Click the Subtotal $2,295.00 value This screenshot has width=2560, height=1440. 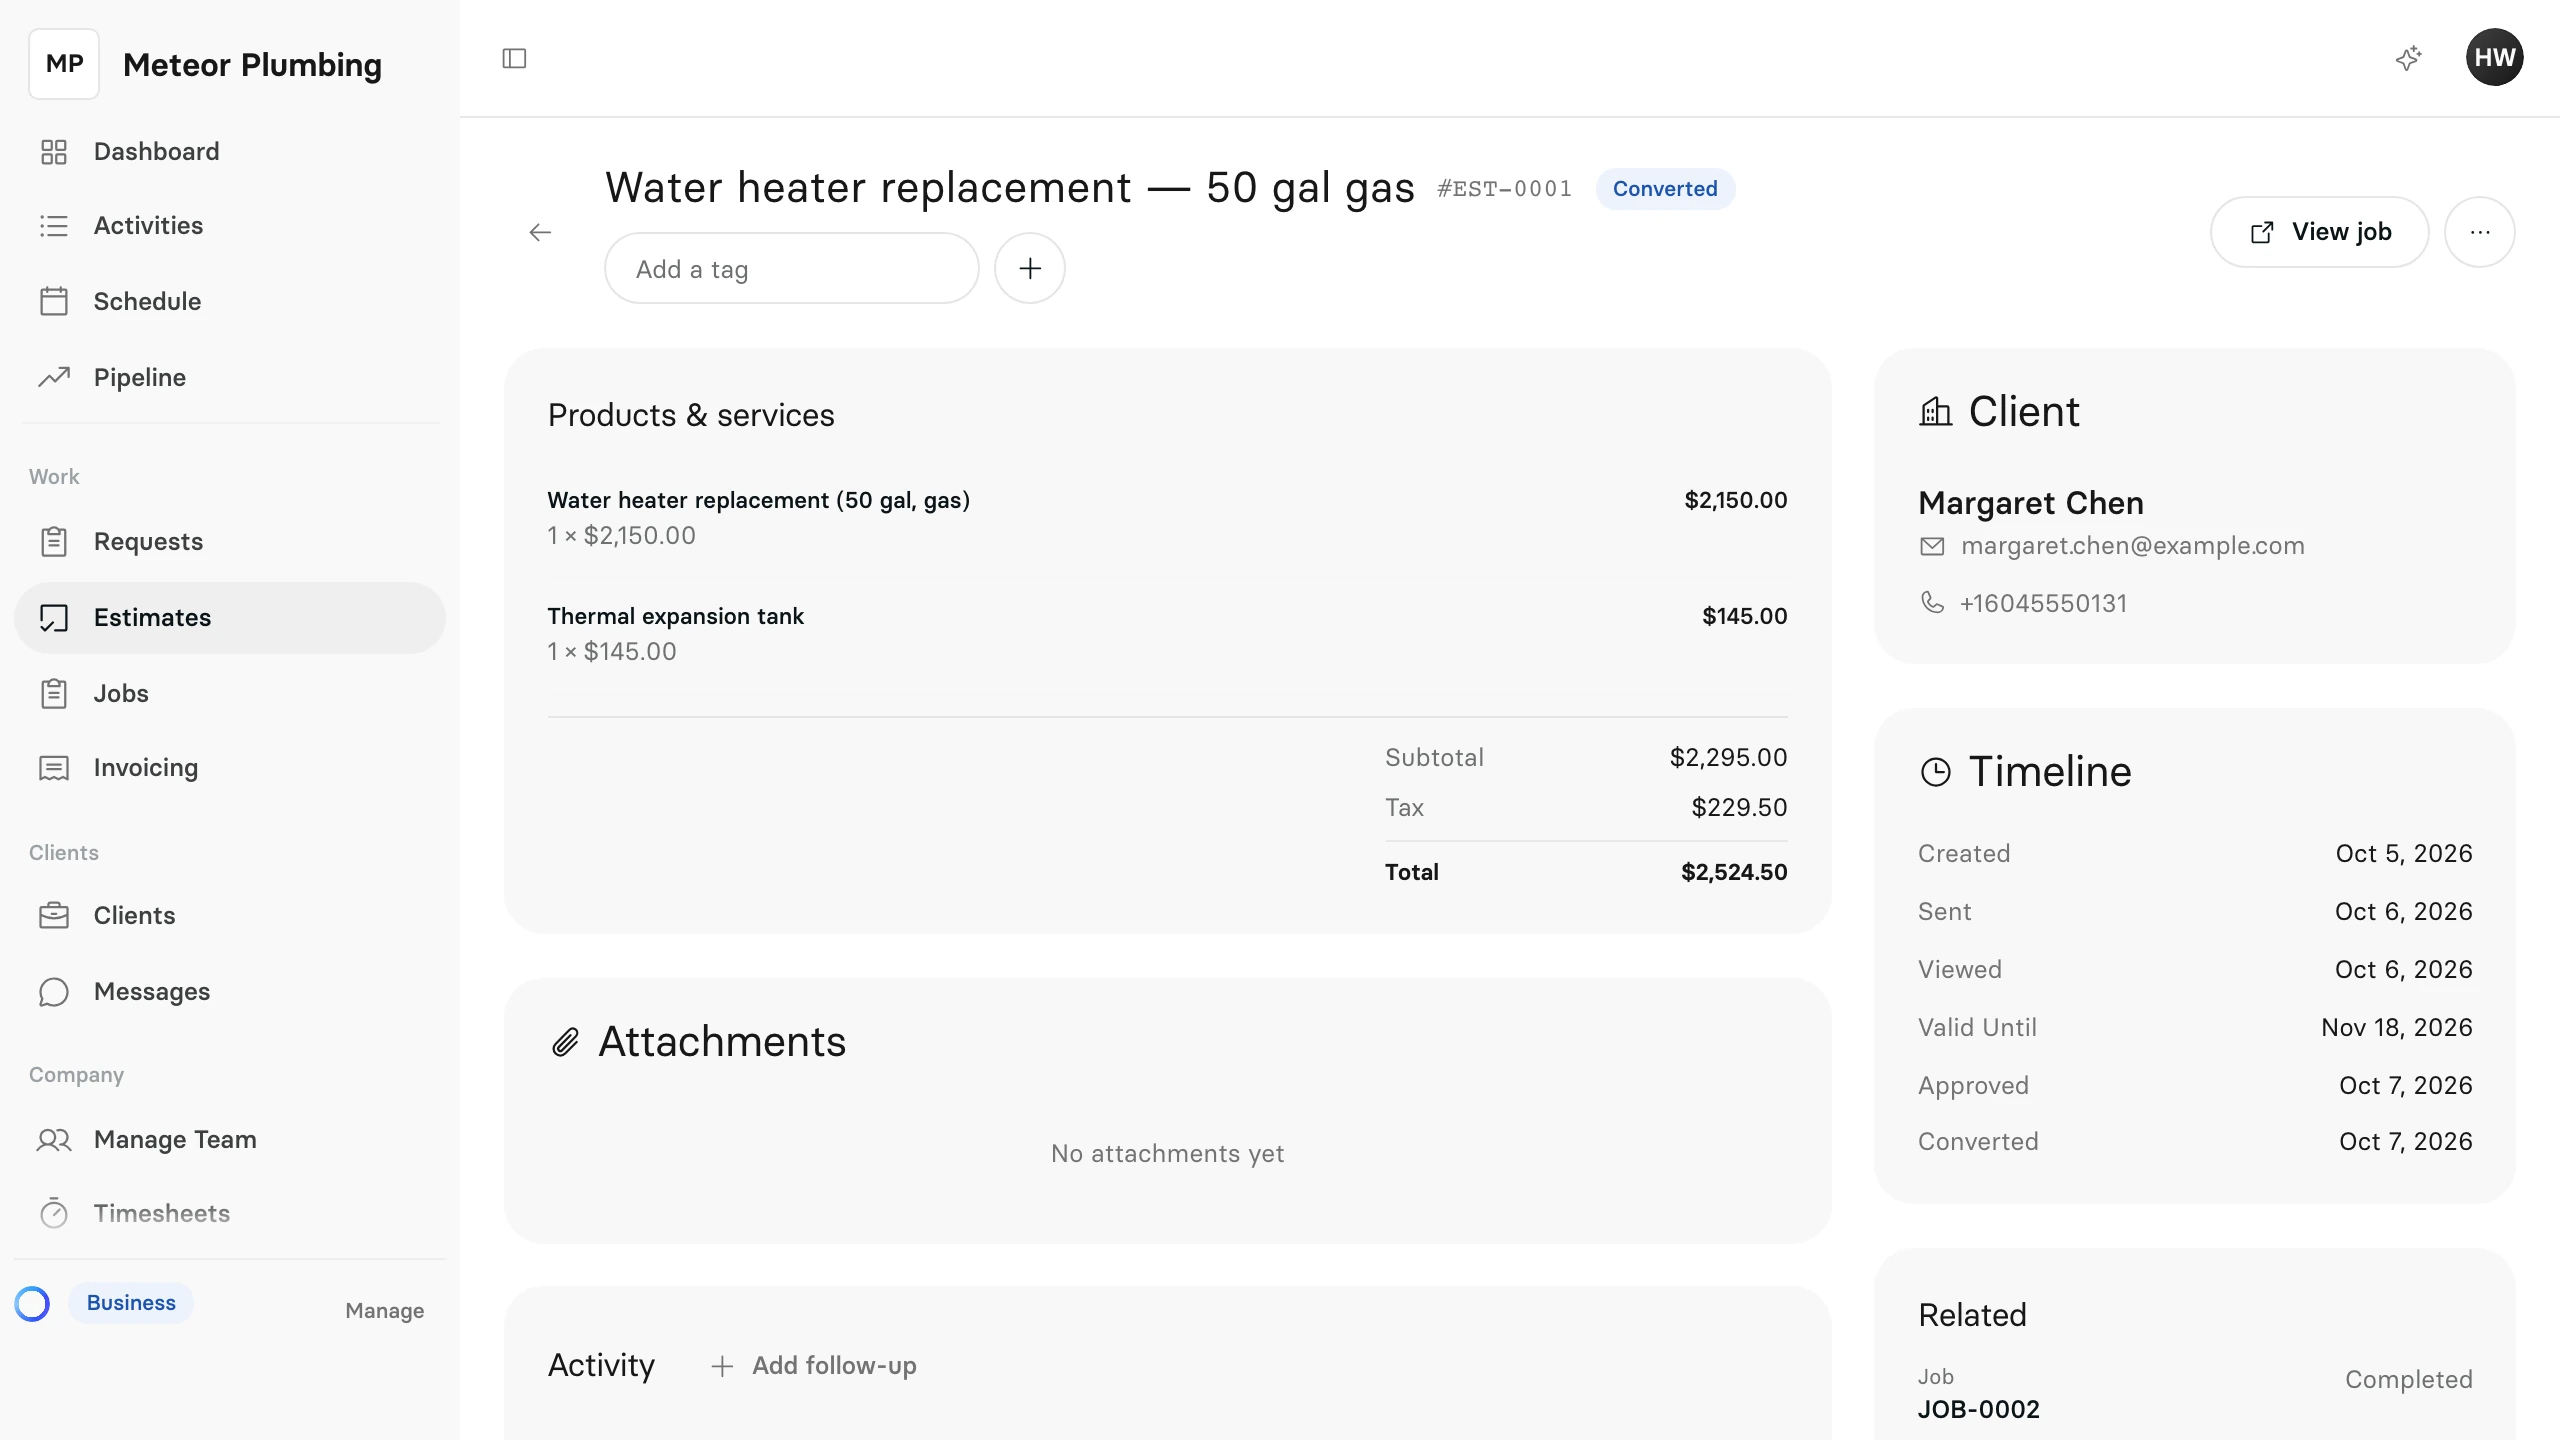point(1728,757)
